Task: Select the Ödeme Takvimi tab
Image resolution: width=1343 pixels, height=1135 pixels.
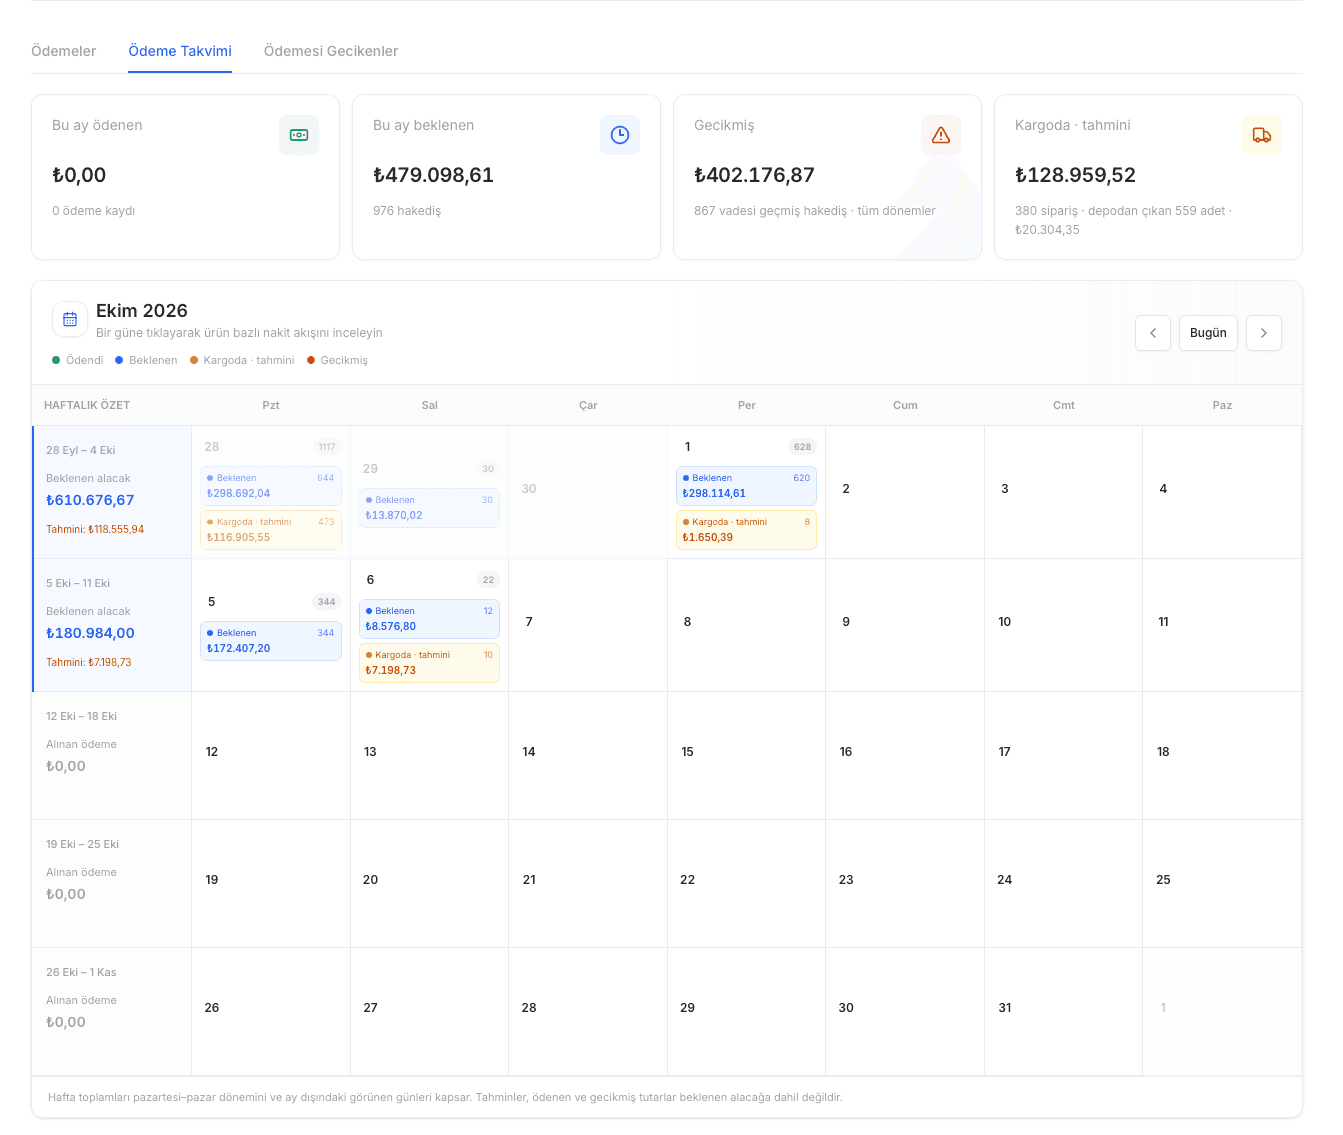Action: tap(180, 51)
